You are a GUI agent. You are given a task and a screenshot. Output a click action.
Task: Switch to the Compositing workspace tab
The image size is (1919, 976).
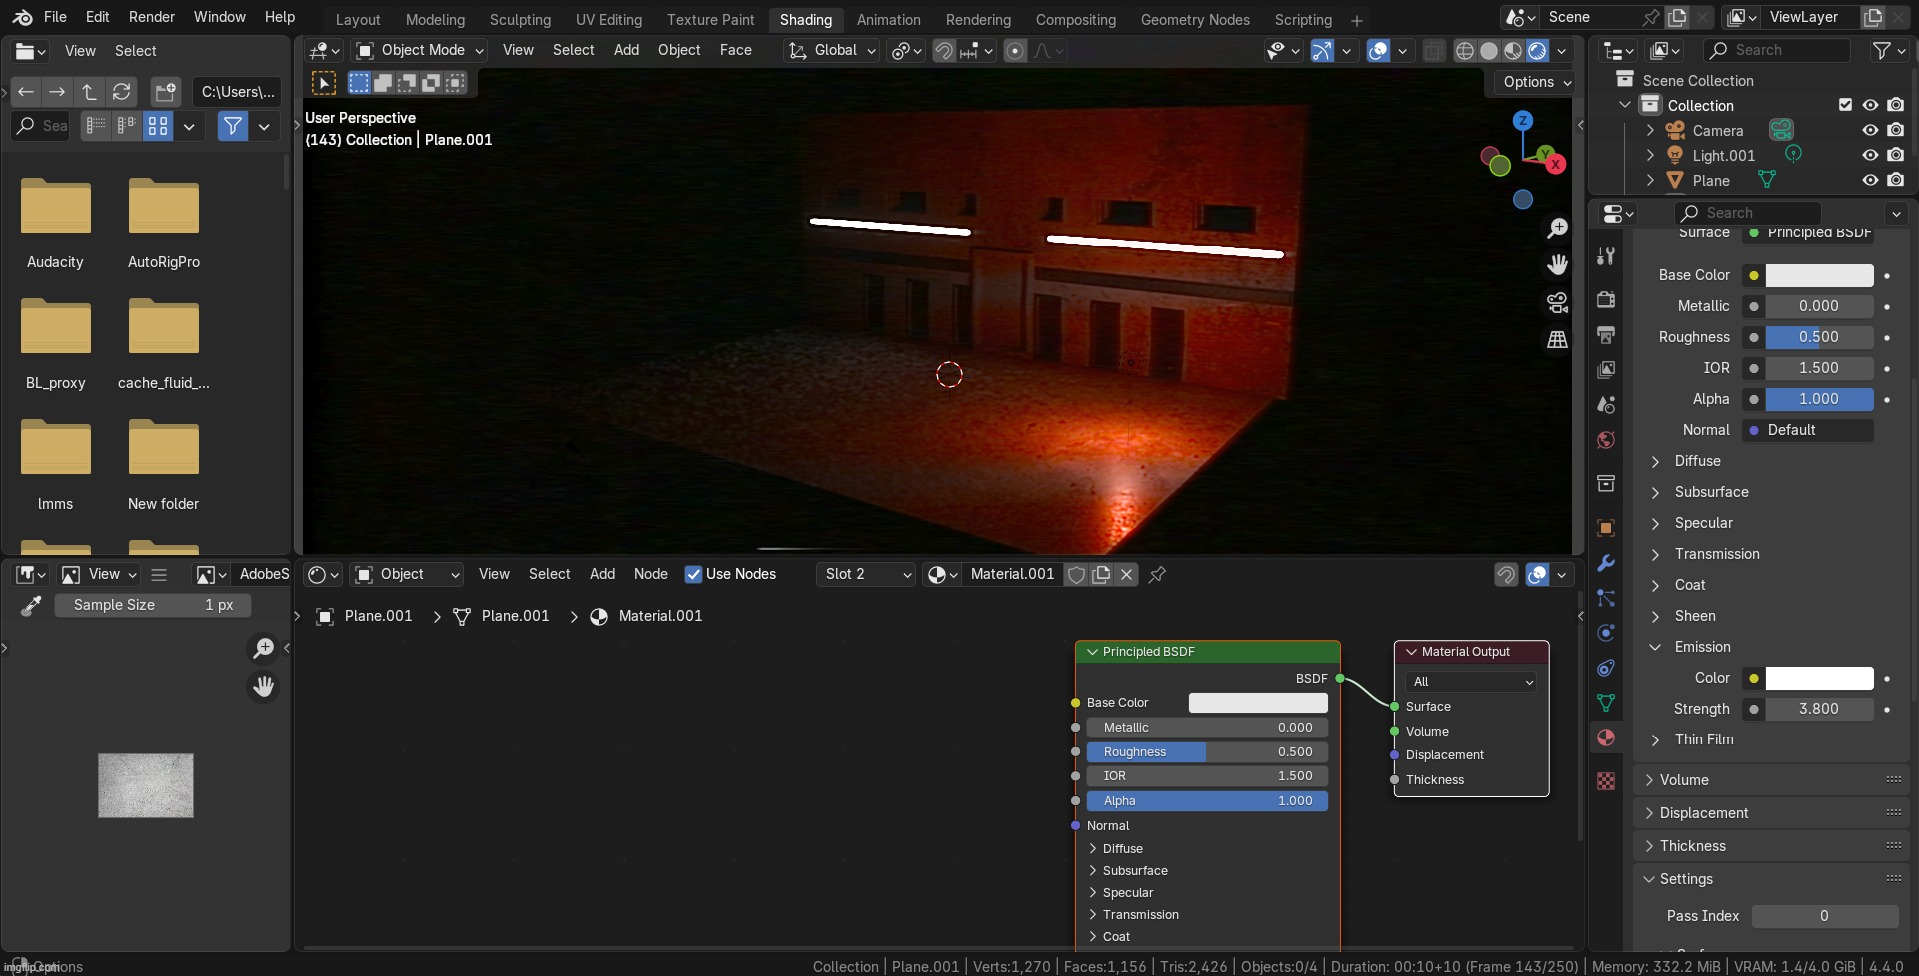click(1075, 20)
